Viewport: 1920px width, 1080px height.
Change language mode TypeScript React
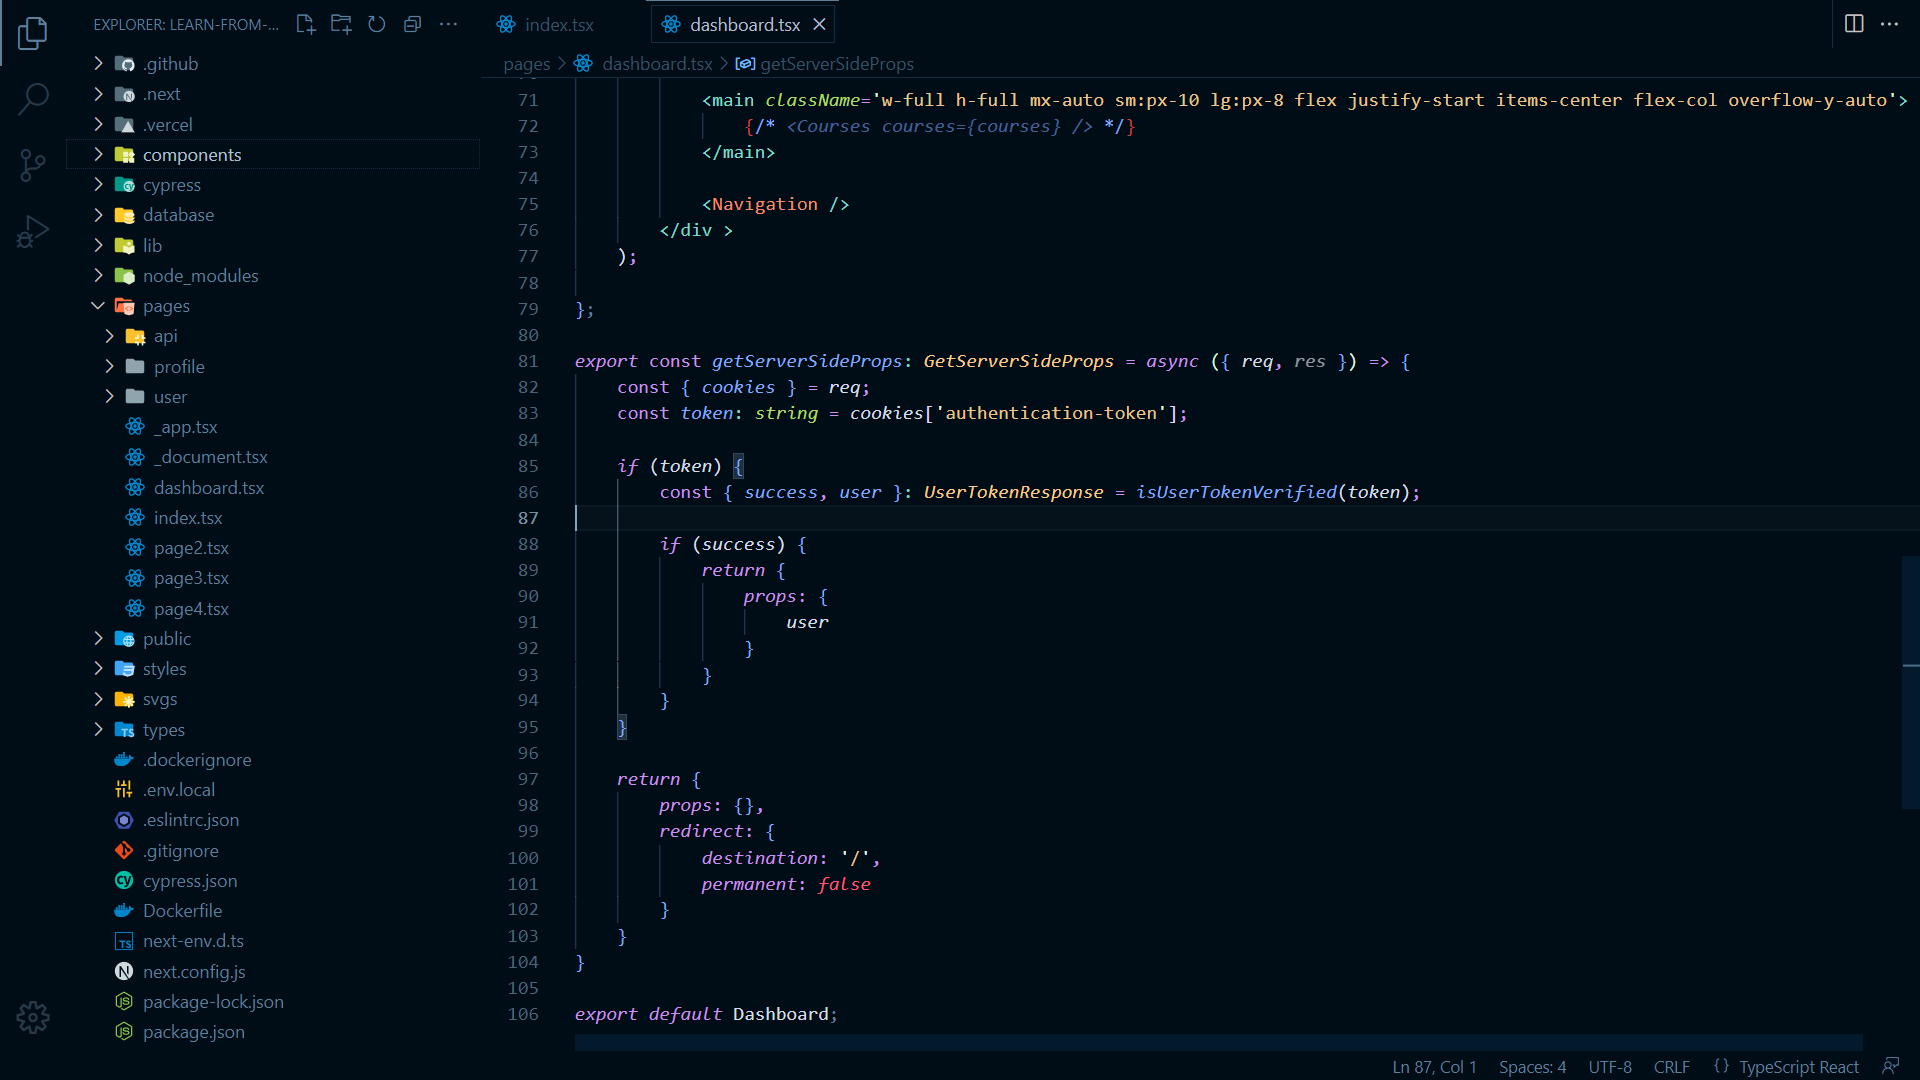(1798, 1067)
